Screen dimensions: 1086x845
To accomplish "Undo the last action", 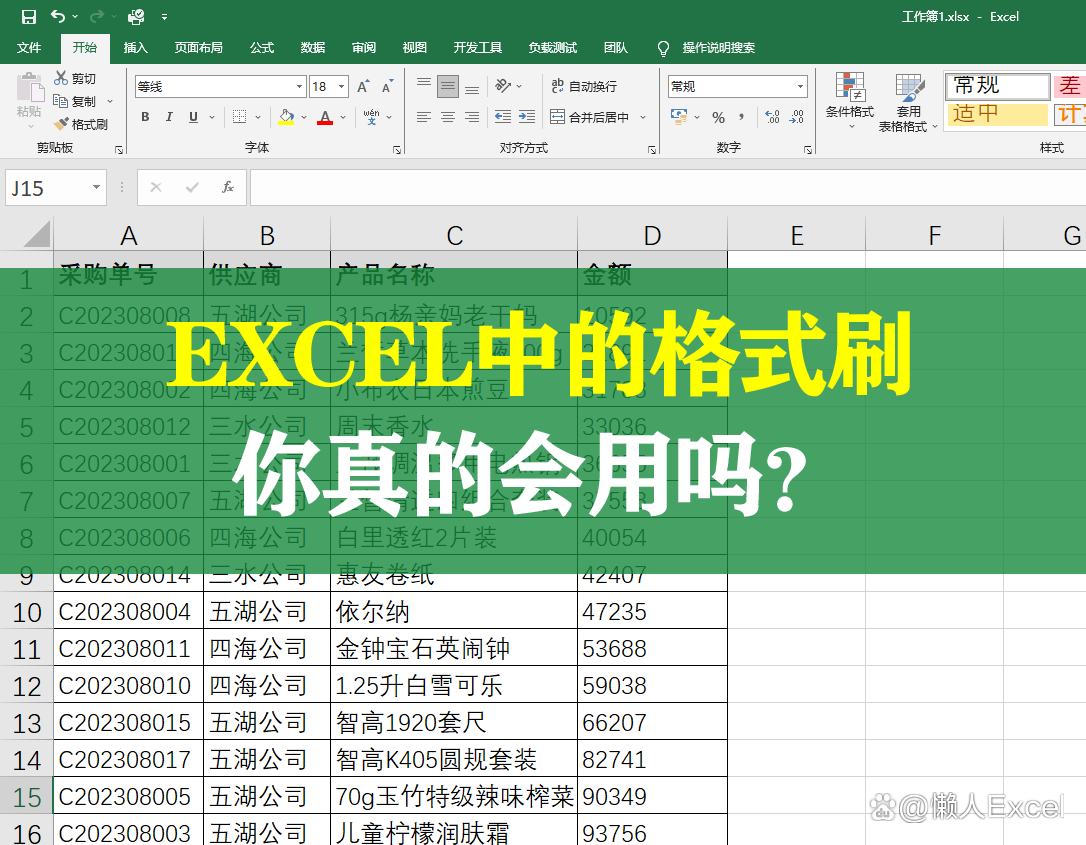I will tap(58, 17).
